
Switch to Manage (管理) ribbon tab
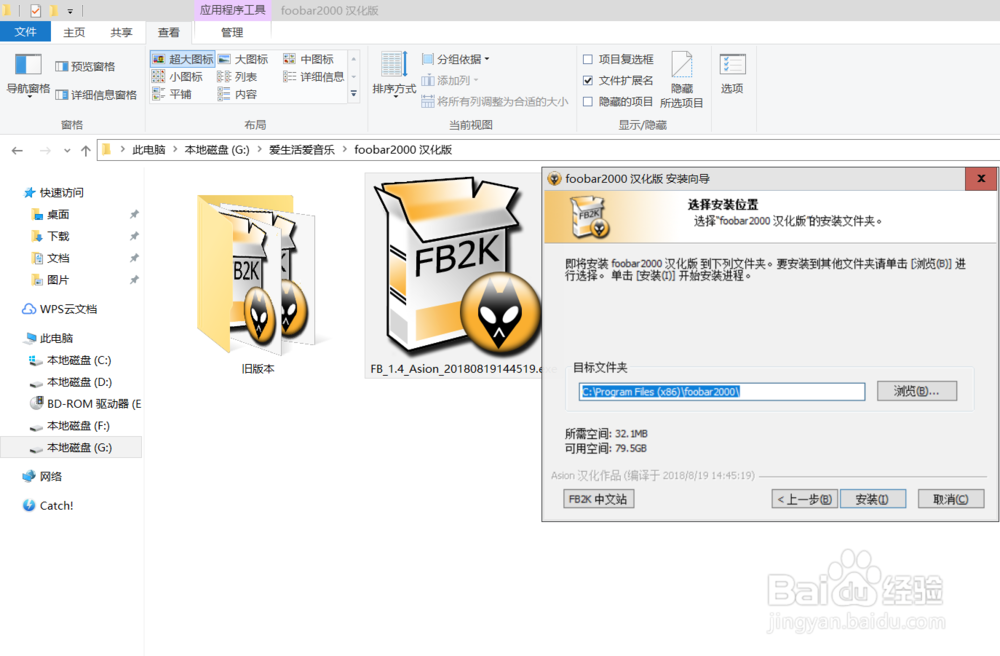point(232,33)
